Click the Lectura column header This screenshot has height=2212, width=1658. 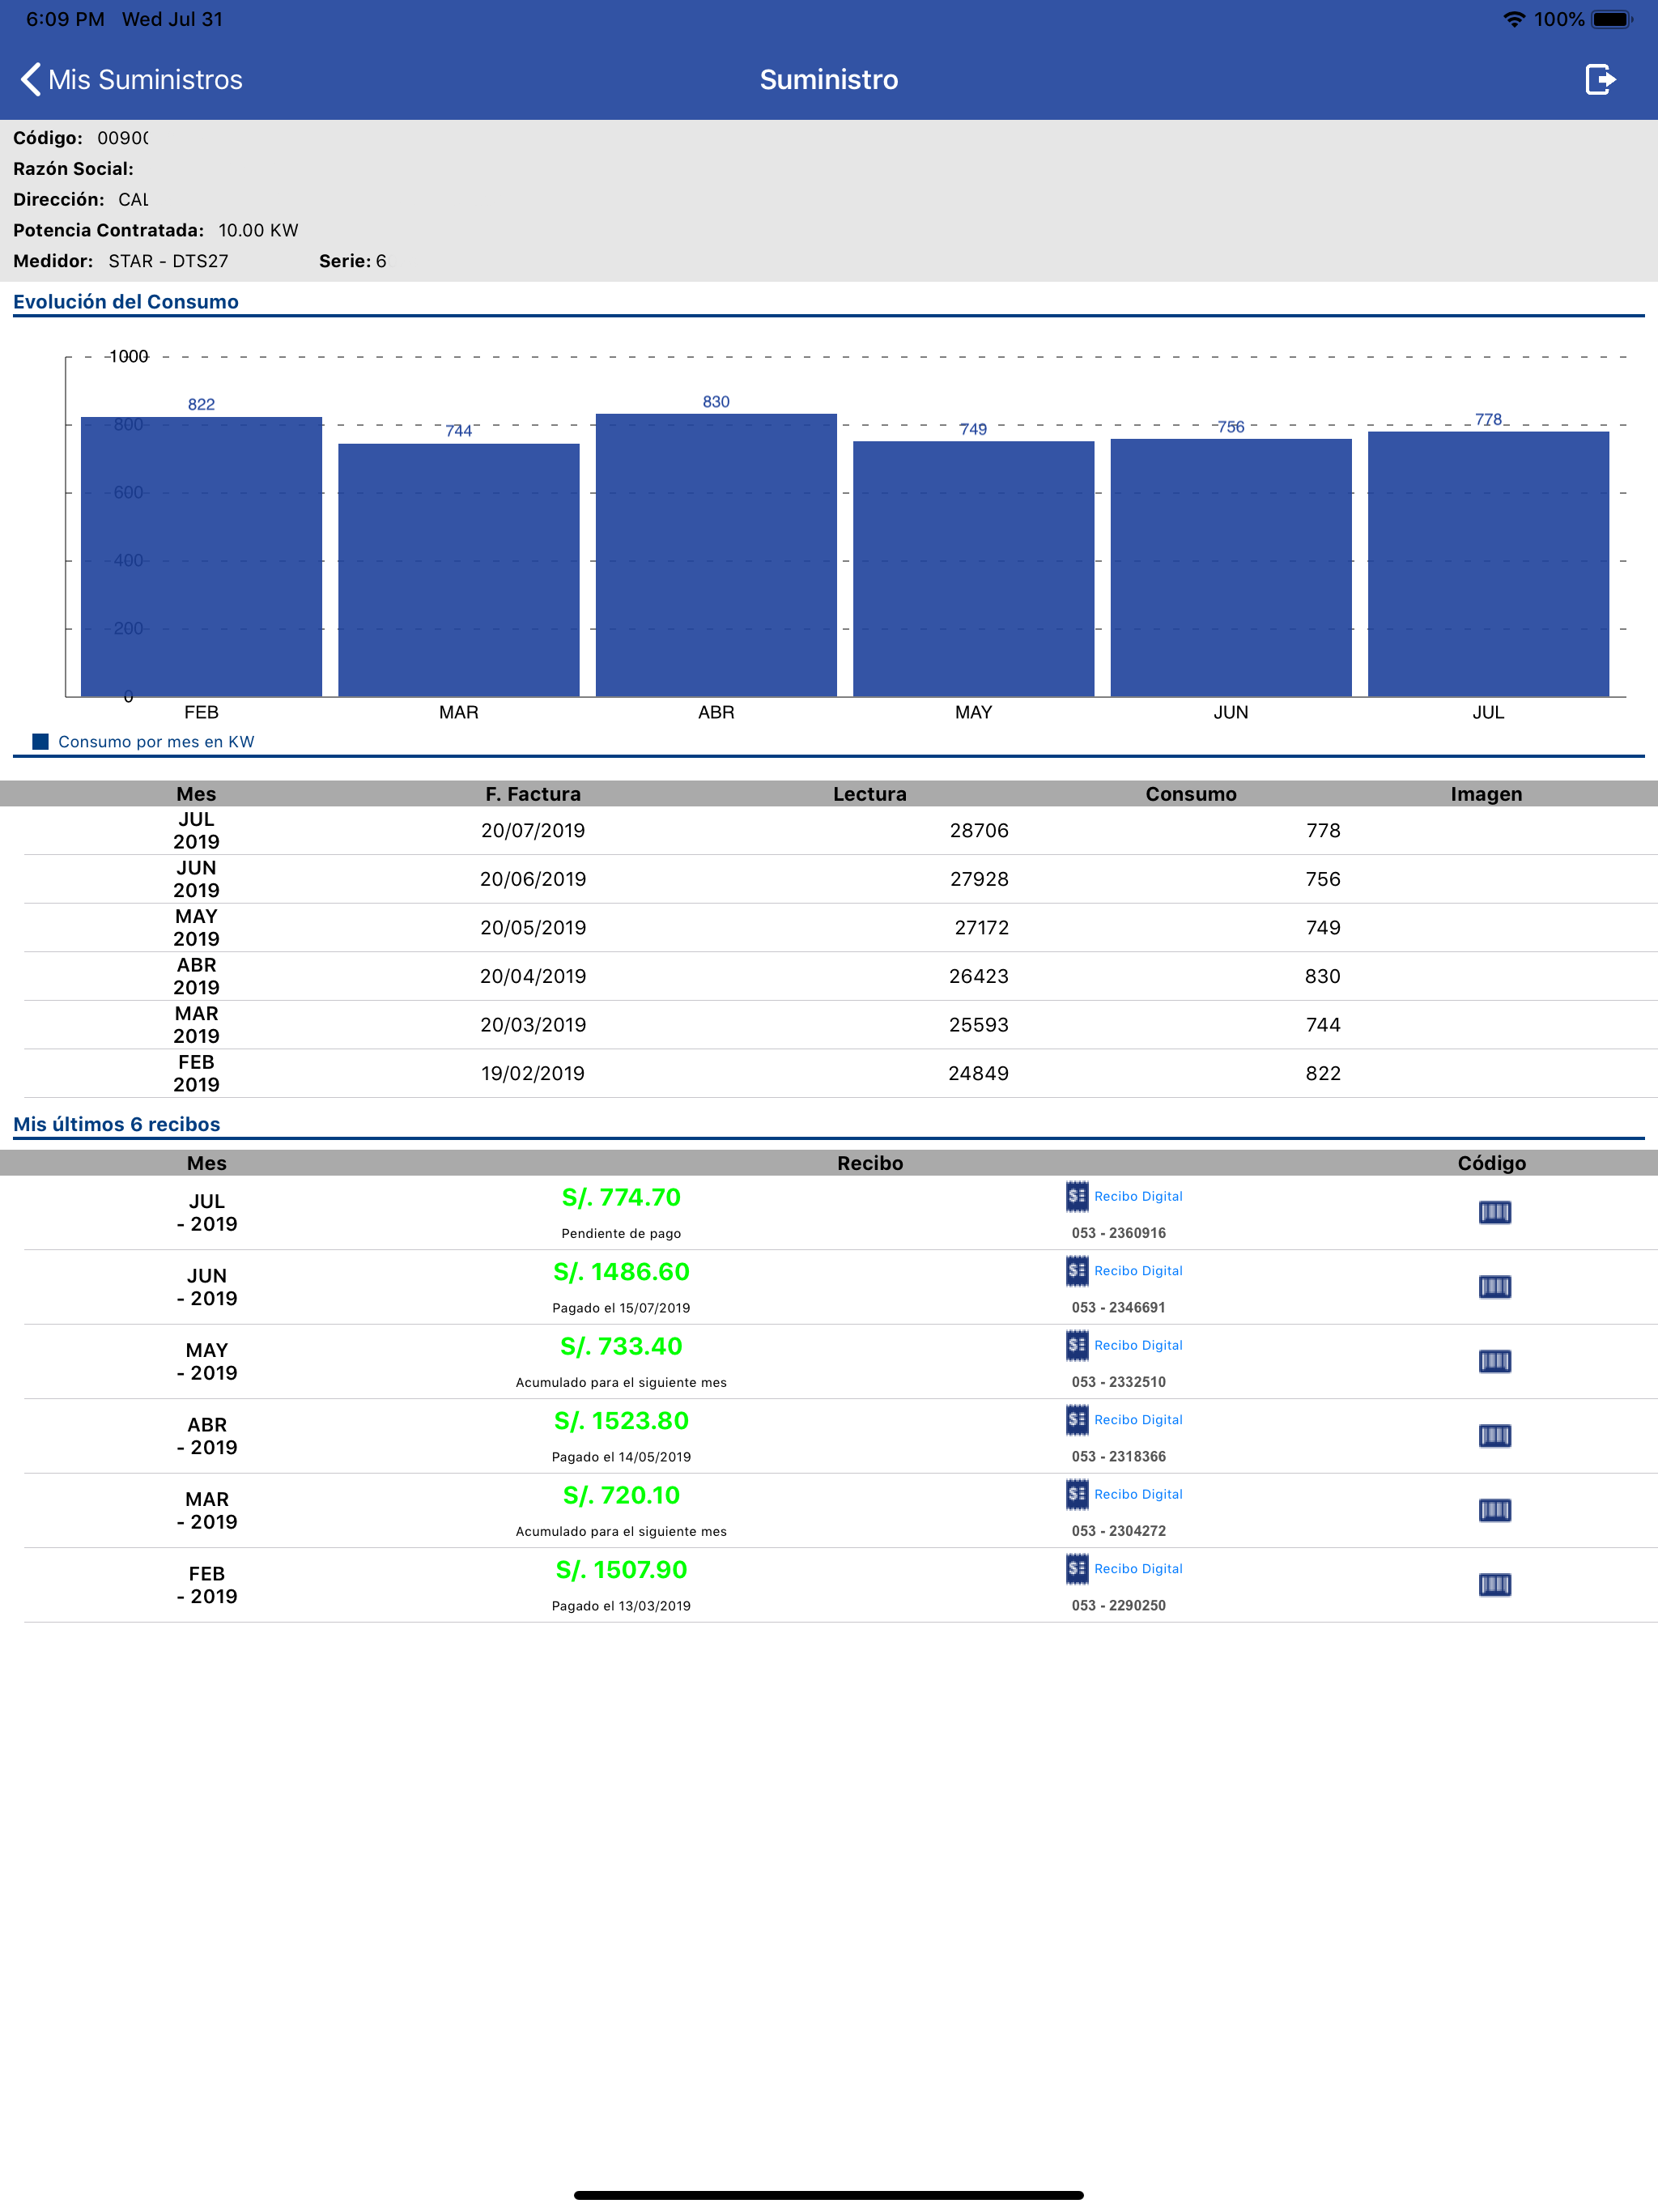870,794
